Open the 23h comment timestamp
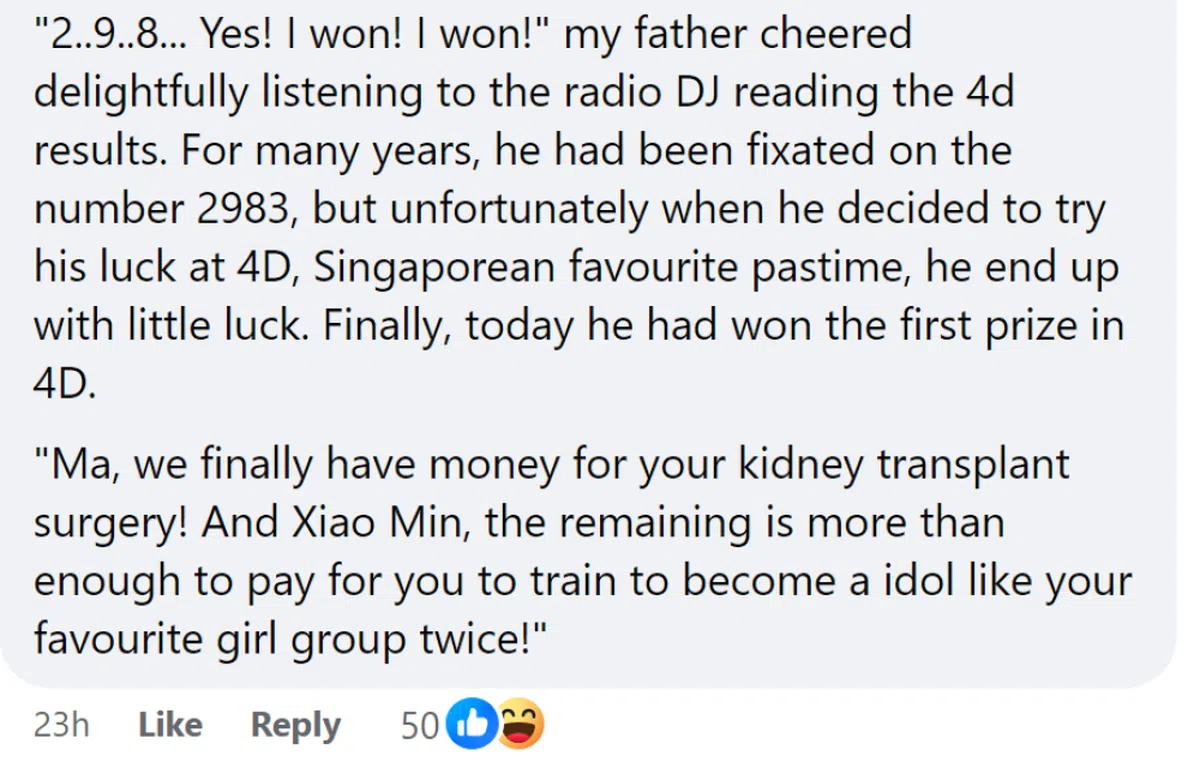The image size is (1200, 774). 62,725
